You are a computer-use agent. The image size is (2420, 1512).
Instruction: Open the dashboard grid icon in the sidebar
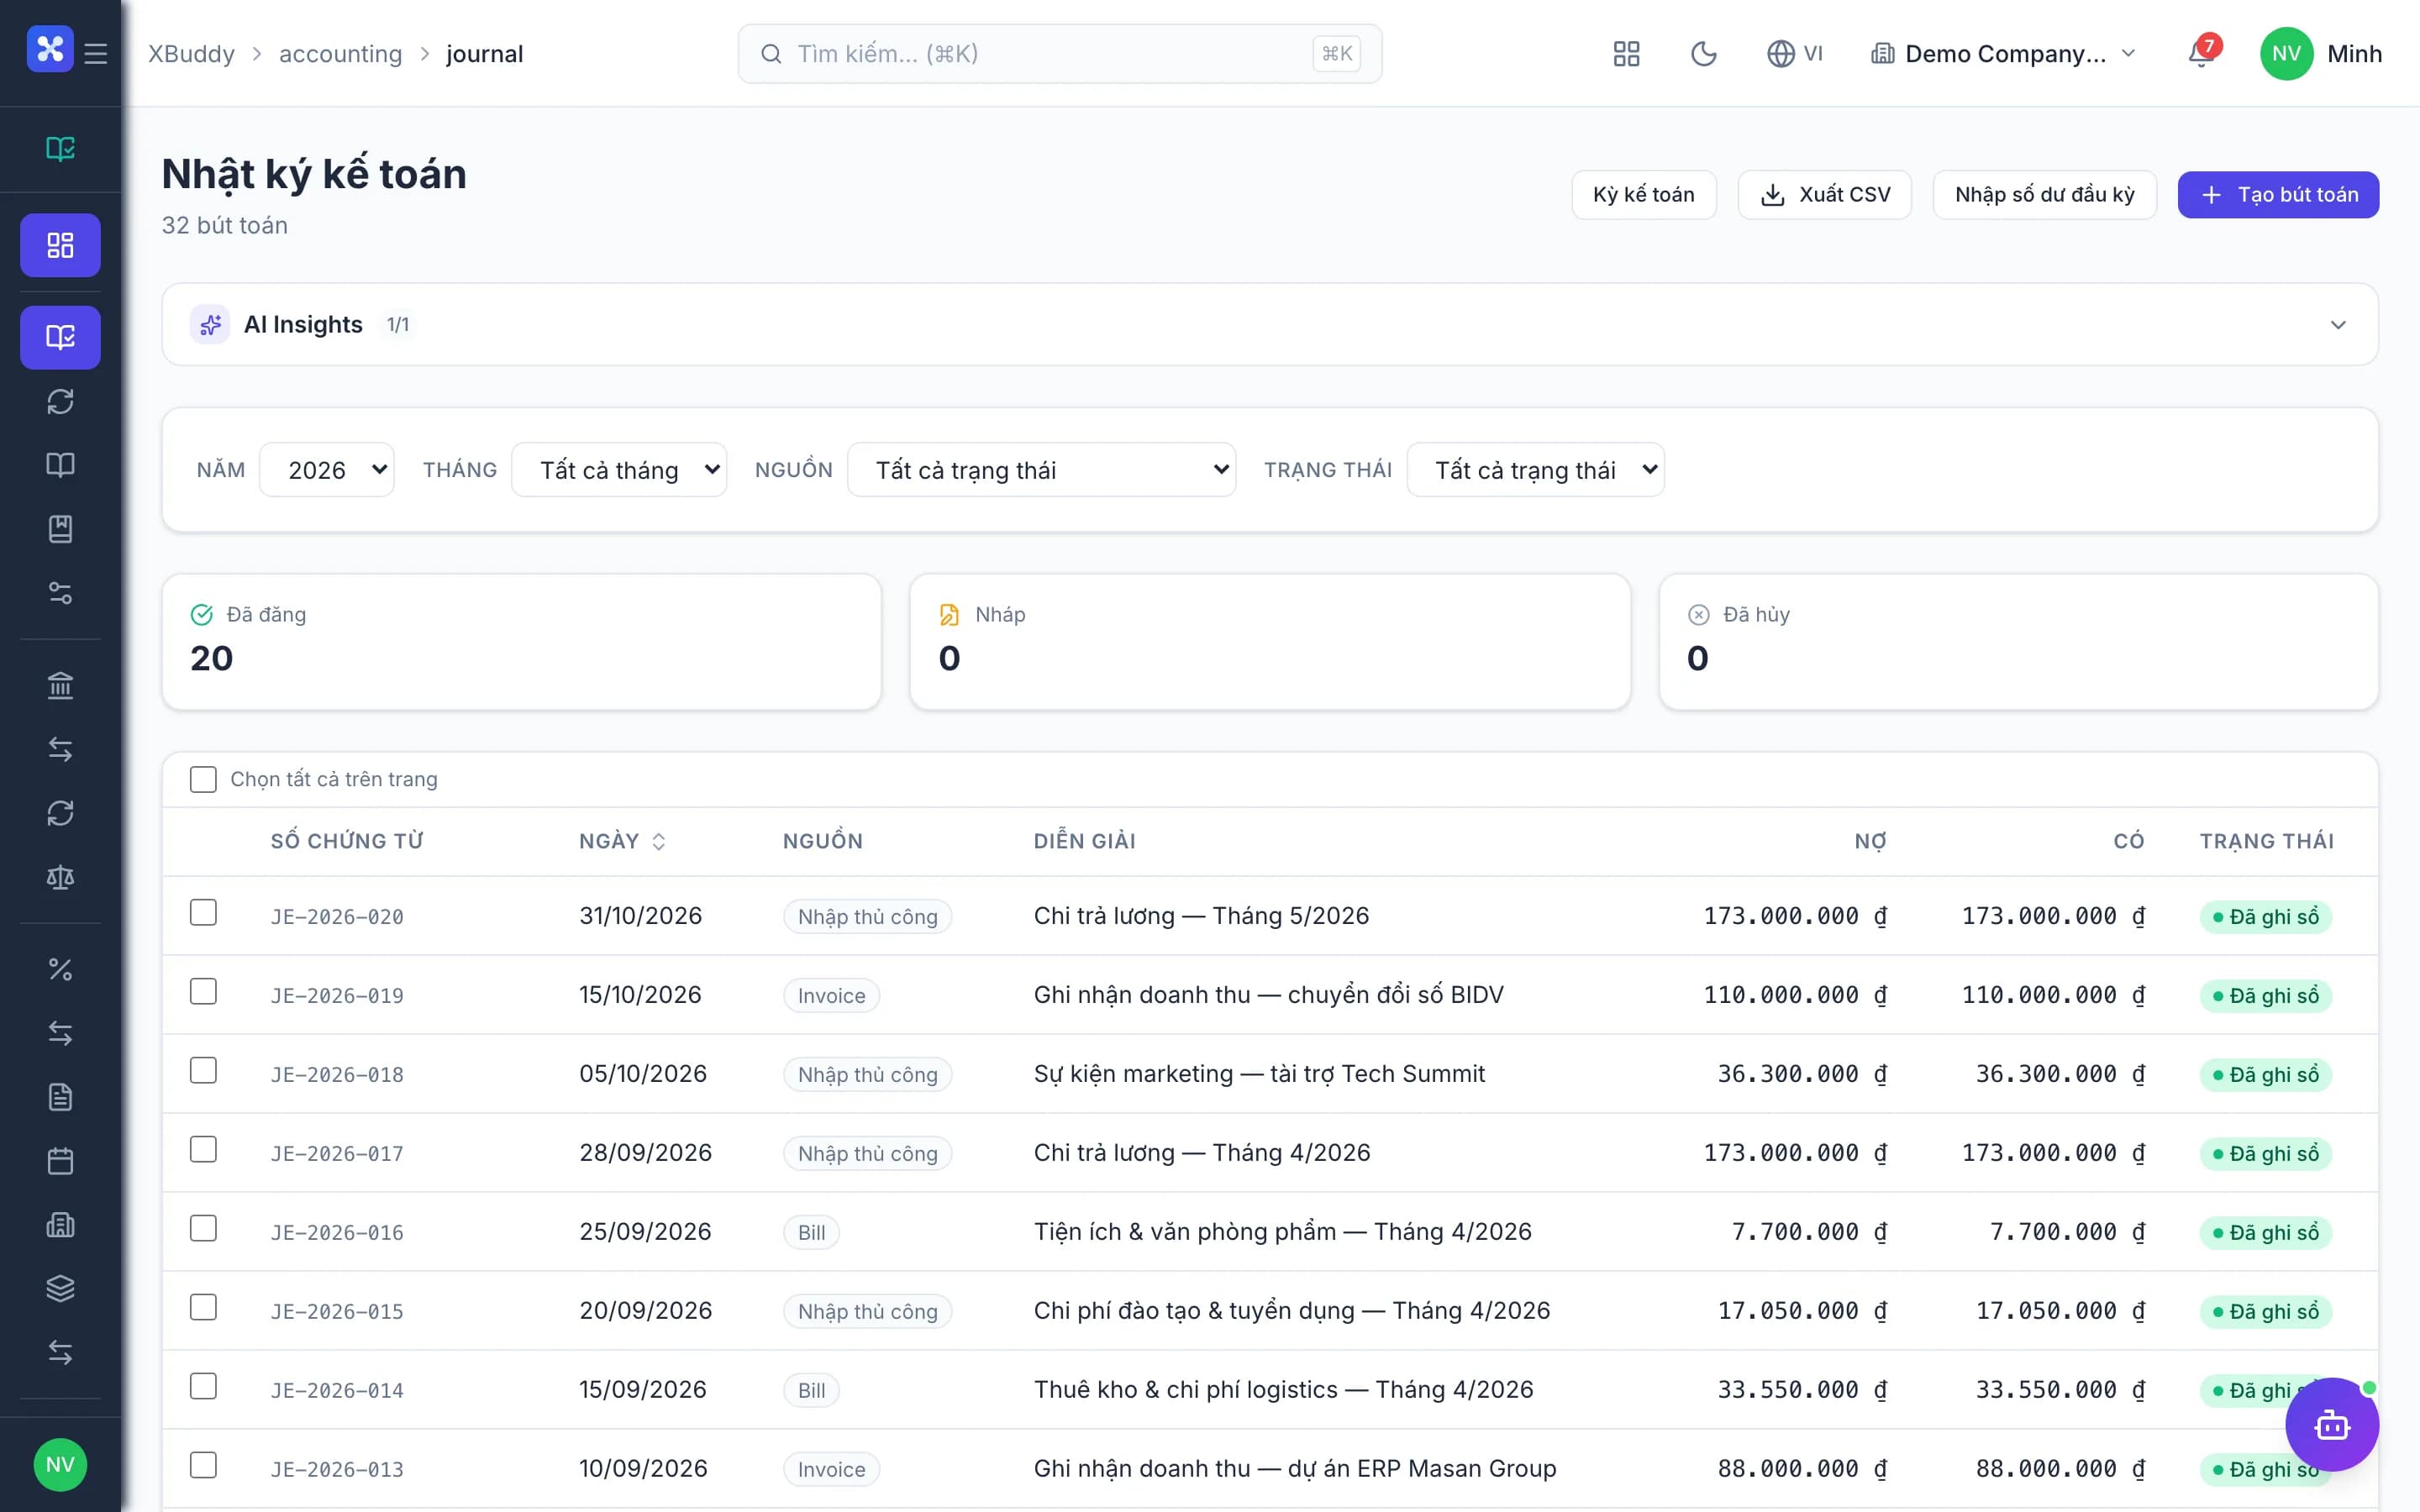point(60,245)
